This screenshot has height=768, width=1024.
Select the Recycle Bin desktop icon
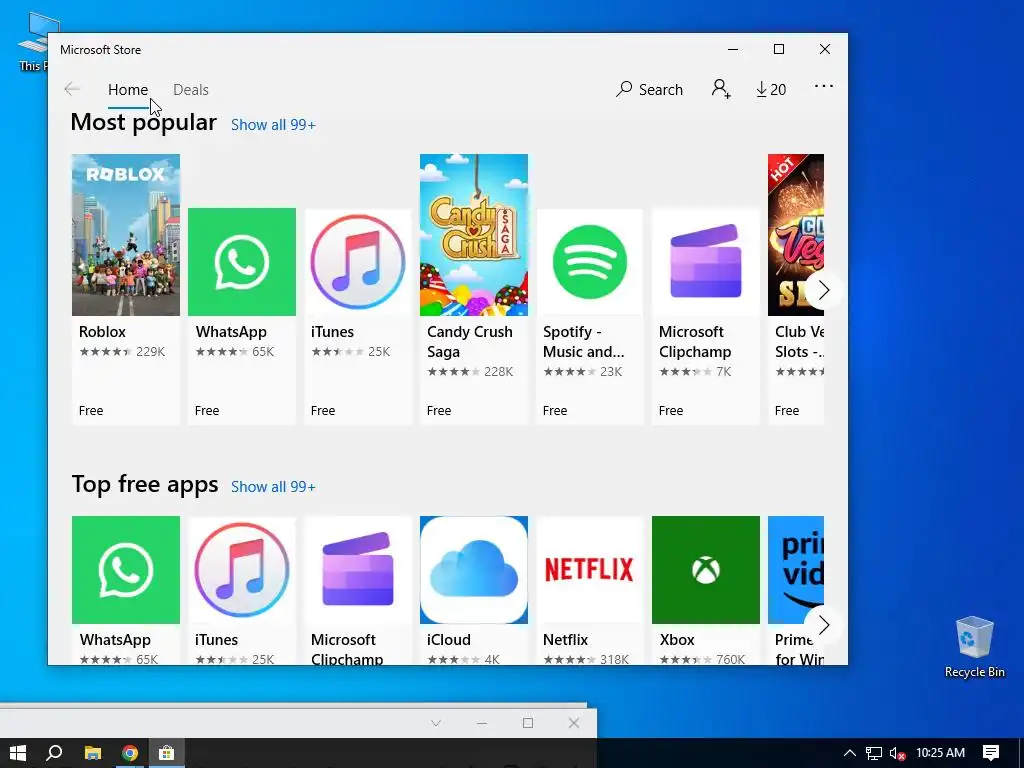tap(974, 647)
